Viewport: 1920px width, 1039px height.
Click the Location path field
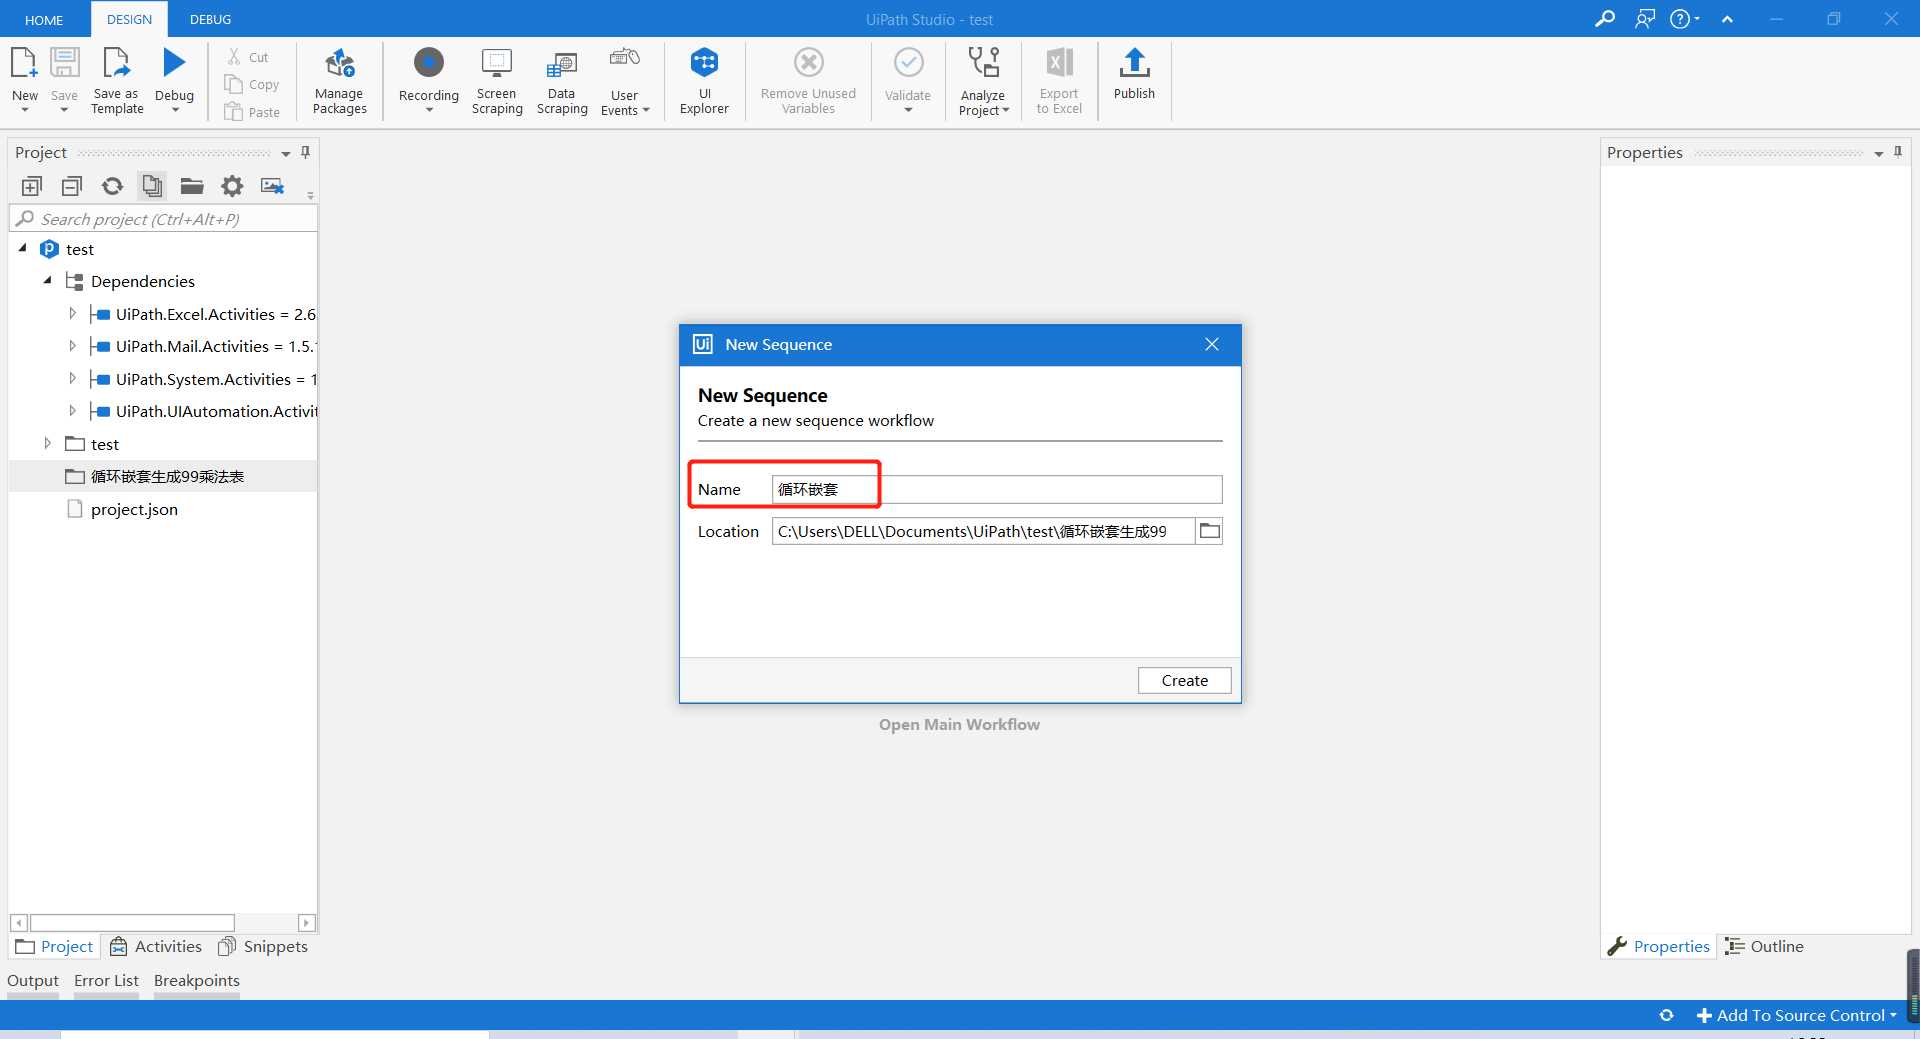pos(984,531)
